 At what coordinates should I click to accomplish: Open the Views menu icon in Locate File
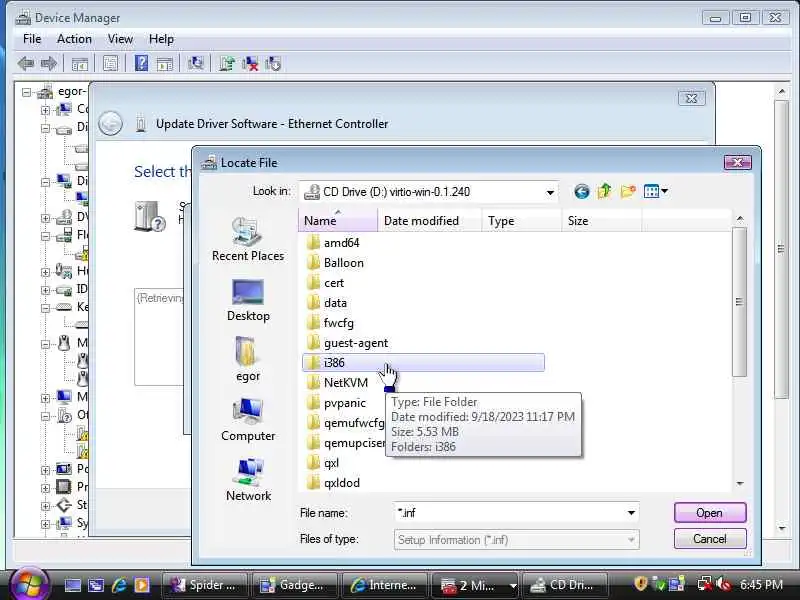click(656, 191)
